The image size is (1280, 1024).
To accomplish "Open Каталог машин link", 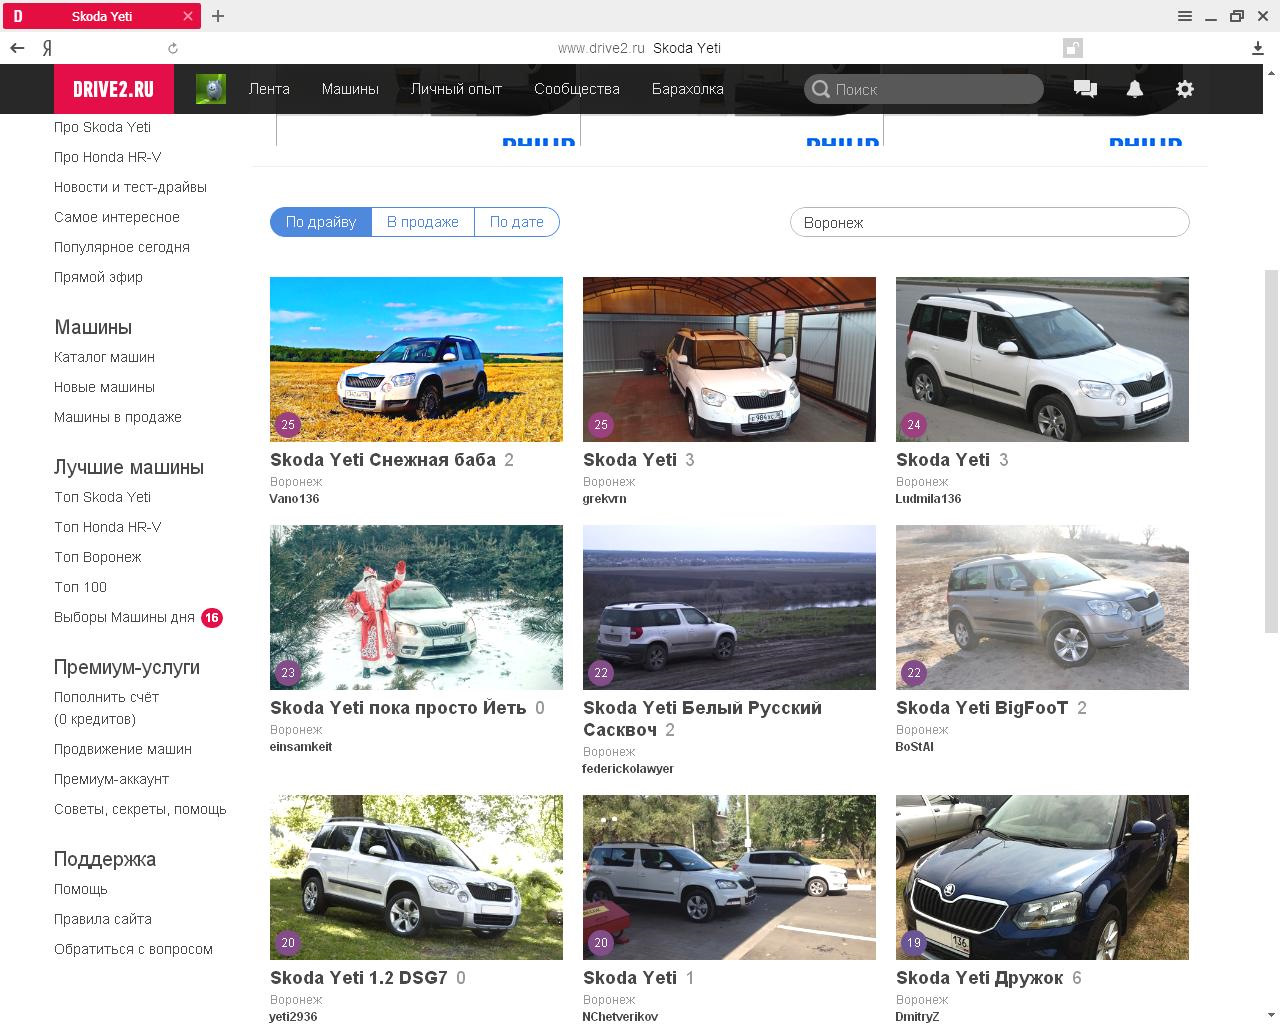I will [x=104, y=357].
